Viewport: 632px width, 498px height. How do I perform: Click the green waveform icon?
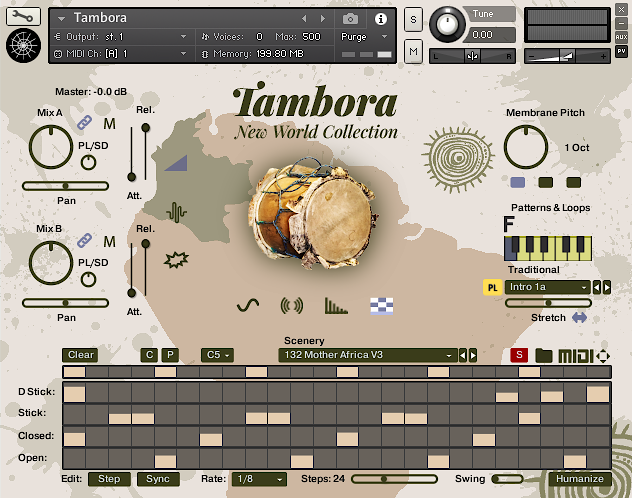click(x=176, y=212)
